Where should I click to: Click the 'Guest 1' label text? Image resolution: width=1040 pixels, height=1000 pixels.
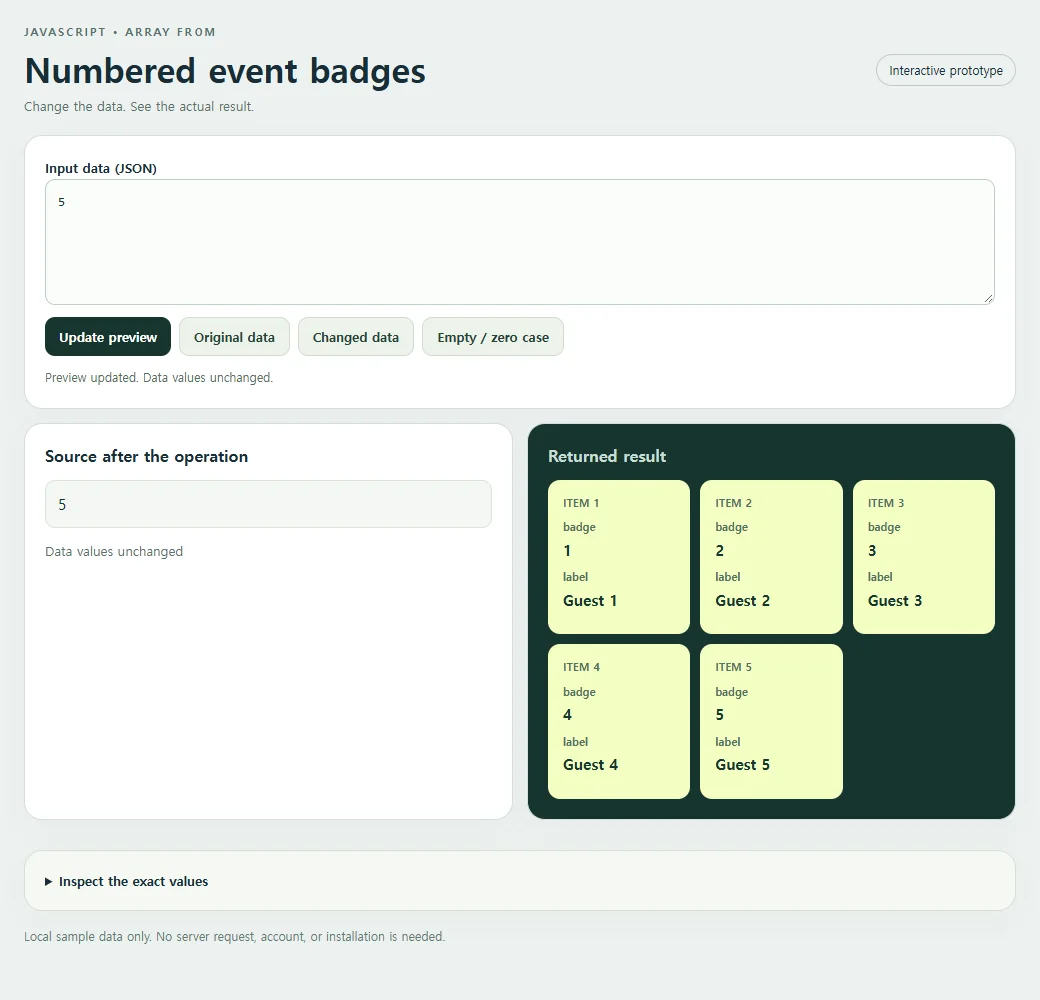(590, 601)
